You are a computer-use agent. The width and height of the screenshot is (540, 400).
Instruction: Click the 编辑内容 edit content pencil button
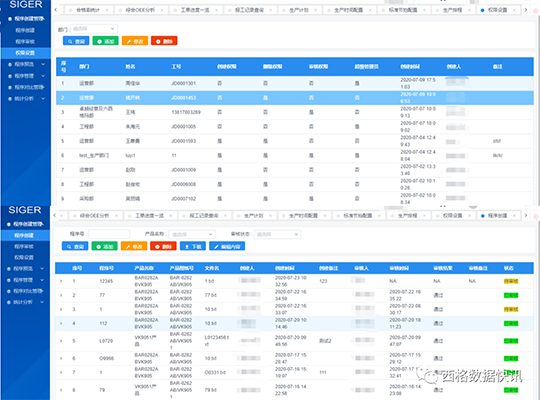point(227,246)
